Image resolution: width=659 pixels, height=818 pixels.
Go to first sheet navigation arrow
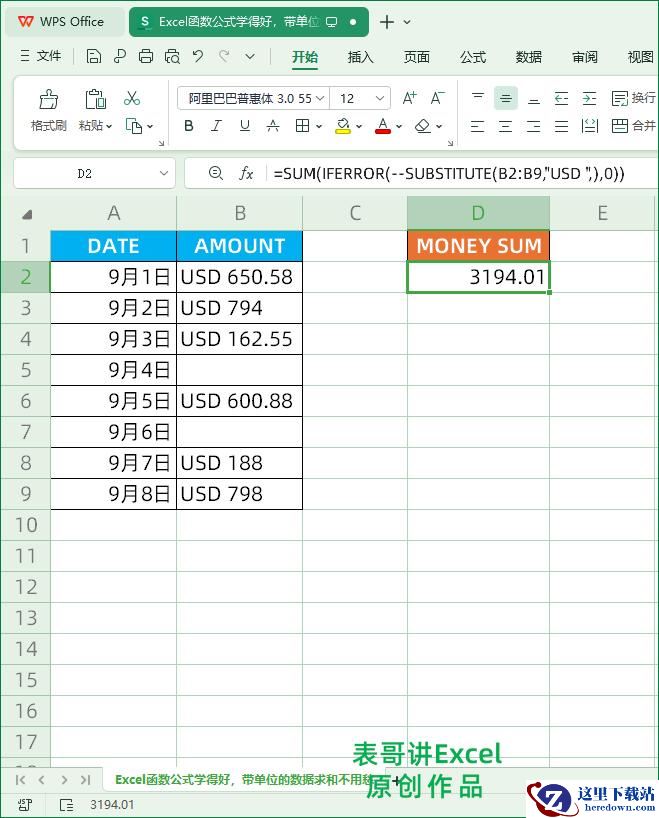[x=20, y=780]
